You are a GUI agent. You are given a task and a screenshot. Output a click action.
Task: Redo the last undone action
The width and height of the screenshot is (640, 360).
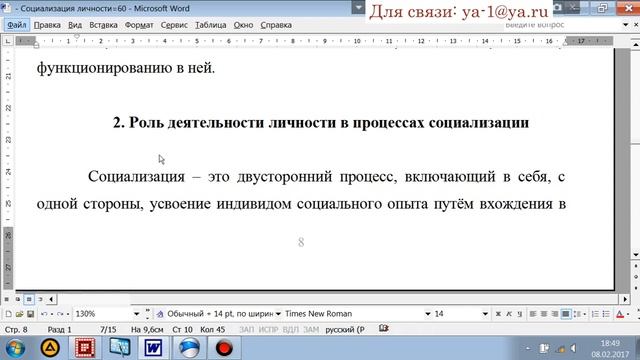point(60,314)
